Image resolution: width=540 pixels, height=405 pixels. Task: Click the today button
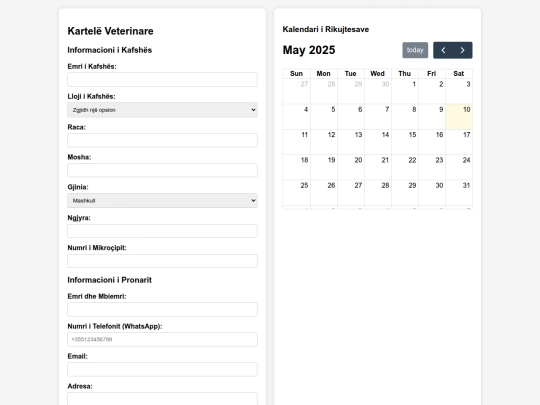pos(415,50)
